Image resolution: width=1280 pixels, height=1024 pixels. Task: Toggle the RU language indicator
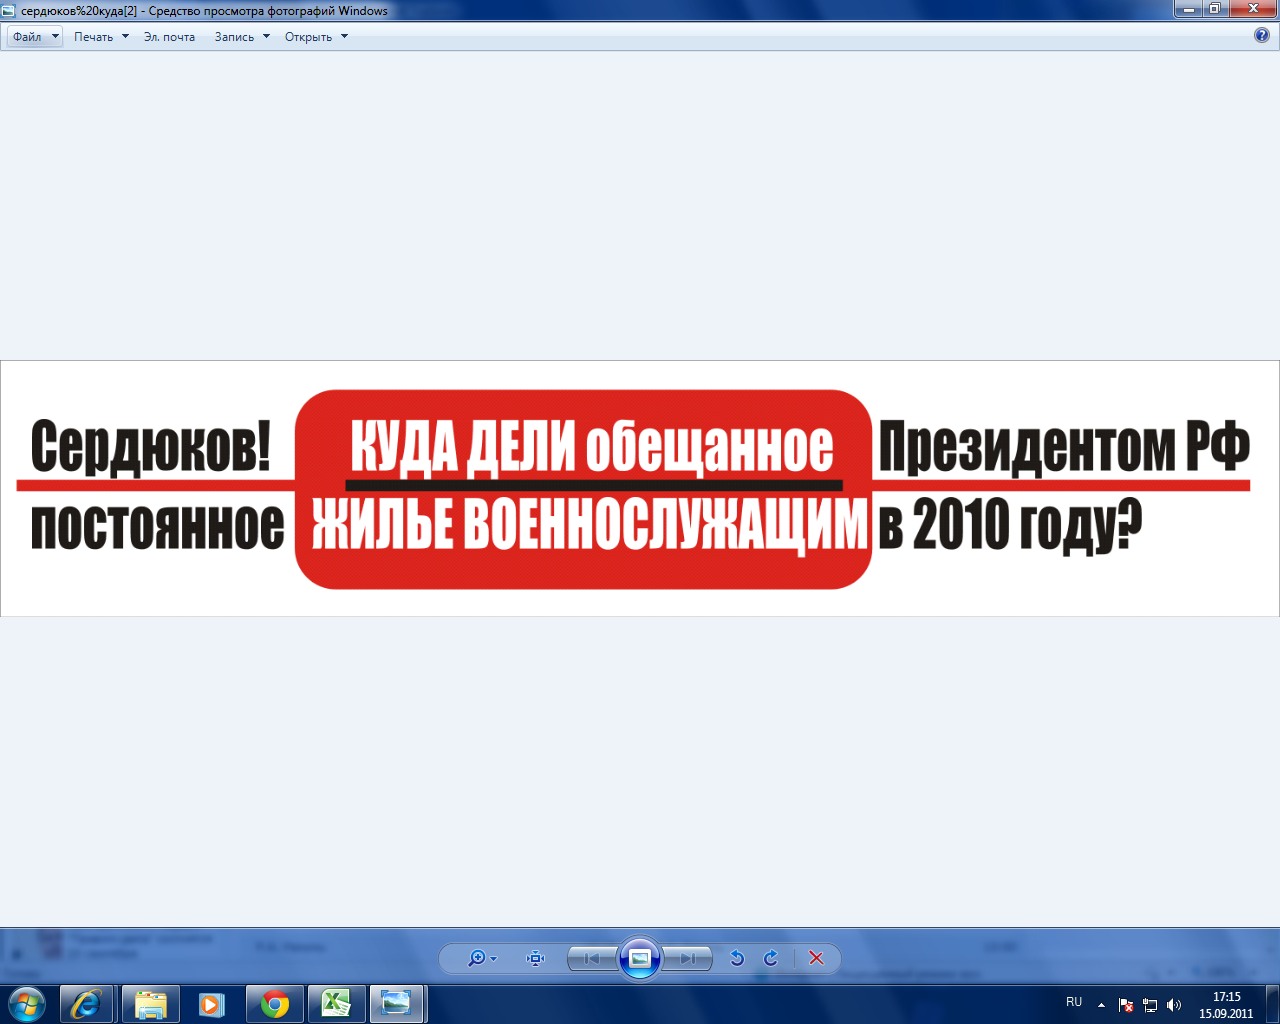1074,1002
